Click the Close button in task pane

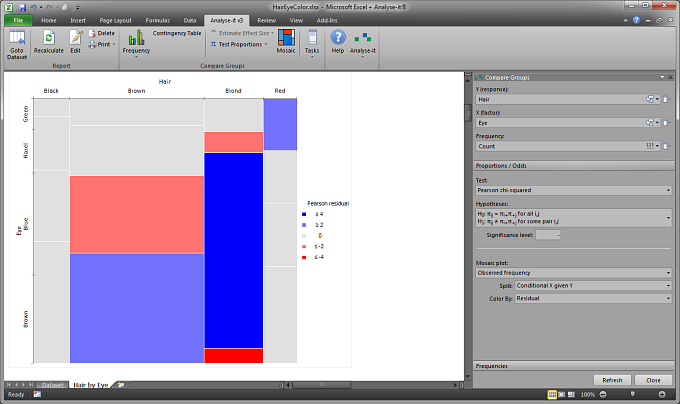coord(653,380)
